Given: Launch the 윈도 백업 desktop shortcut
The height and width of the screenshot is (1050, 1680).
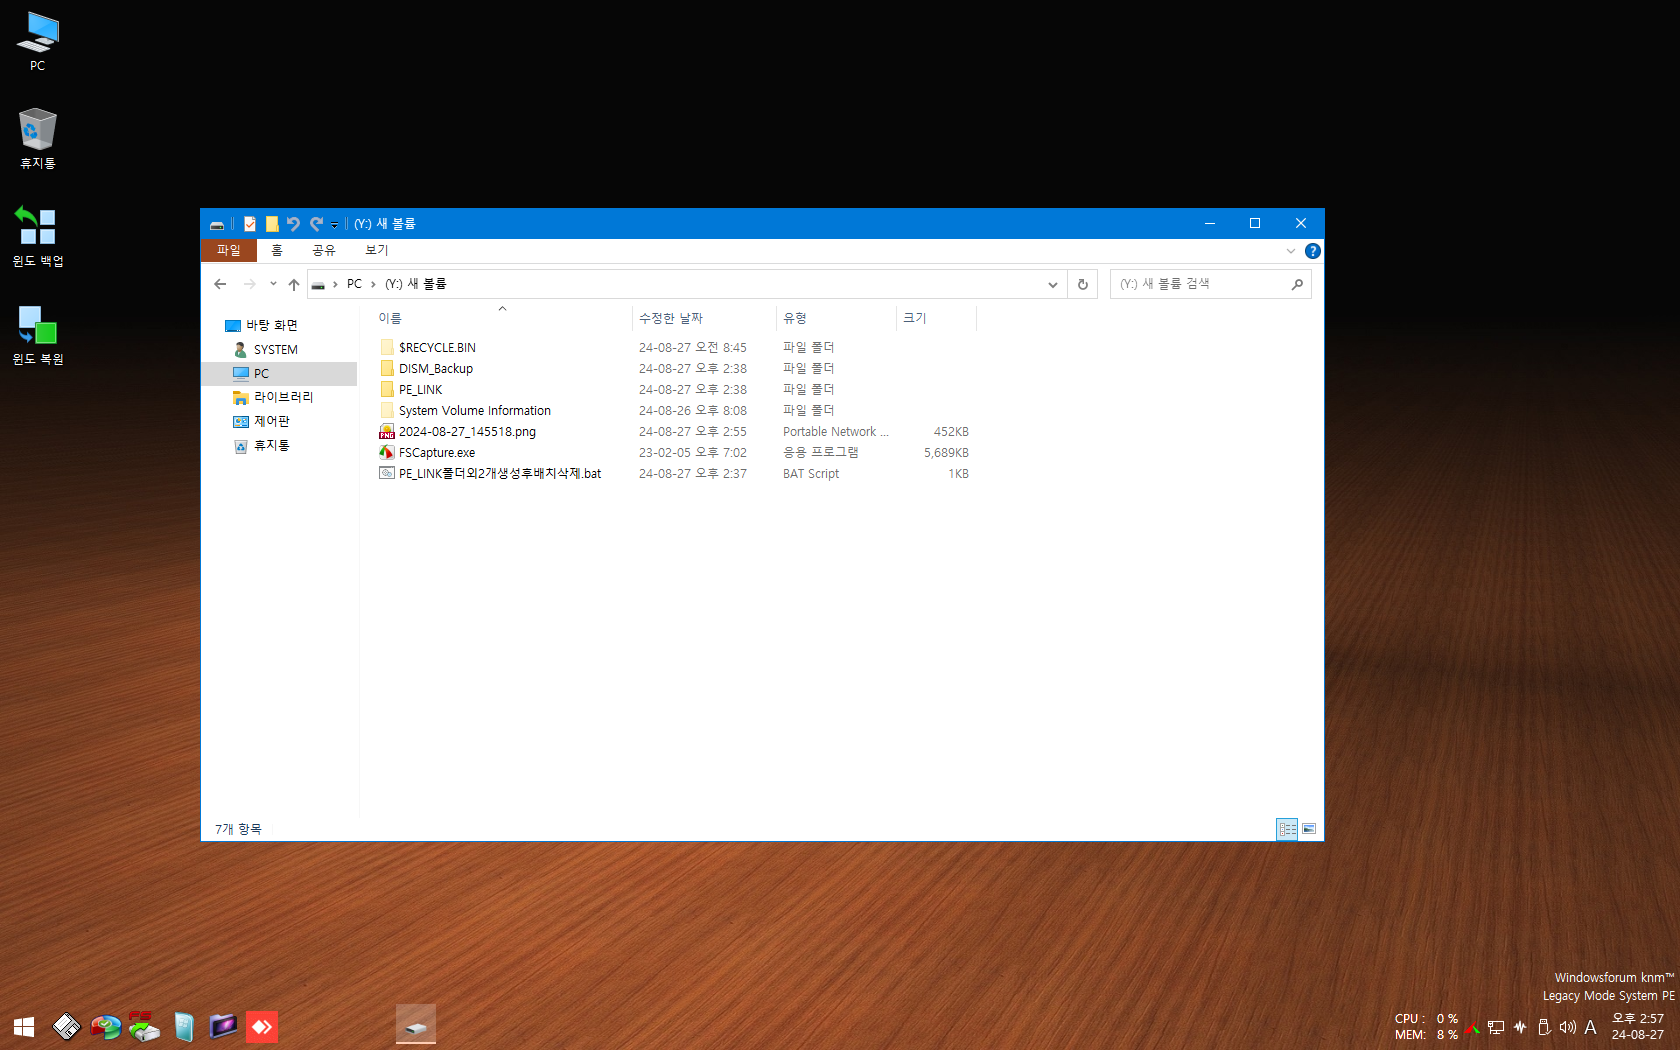Looking at the screenshot, I should (x=37, y=237).
